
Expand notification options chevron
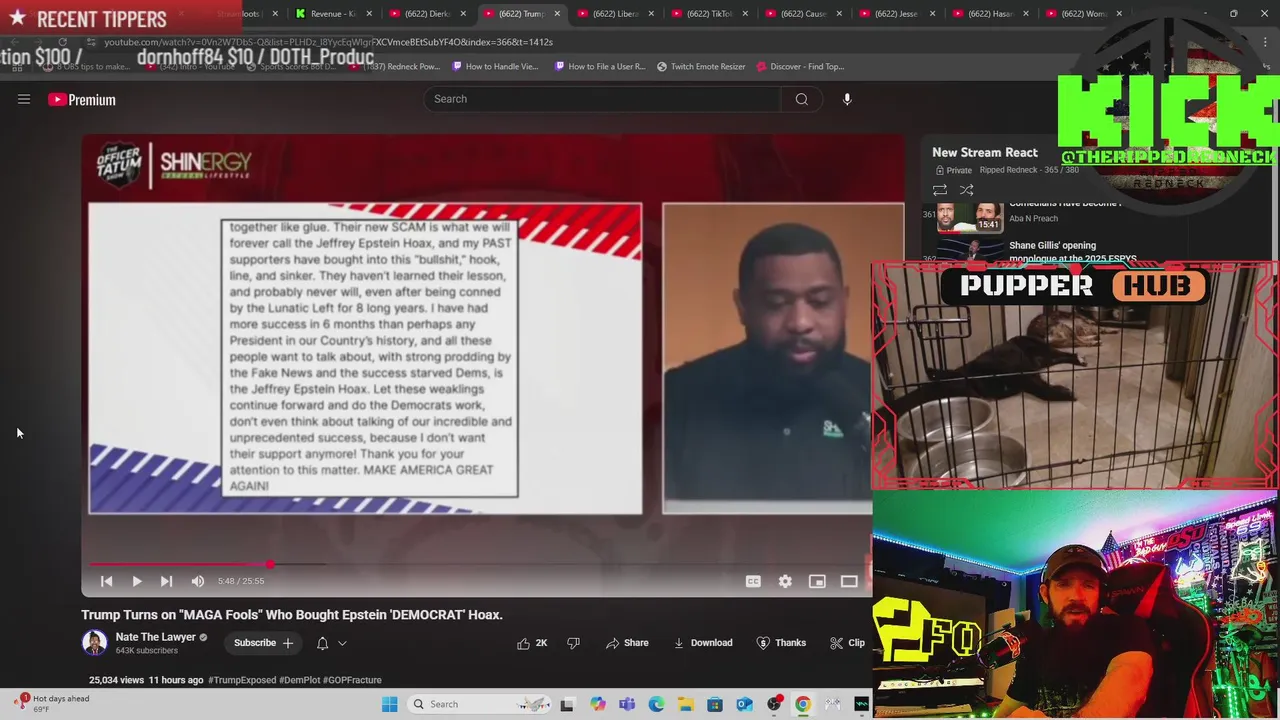(x=342, y=643)
